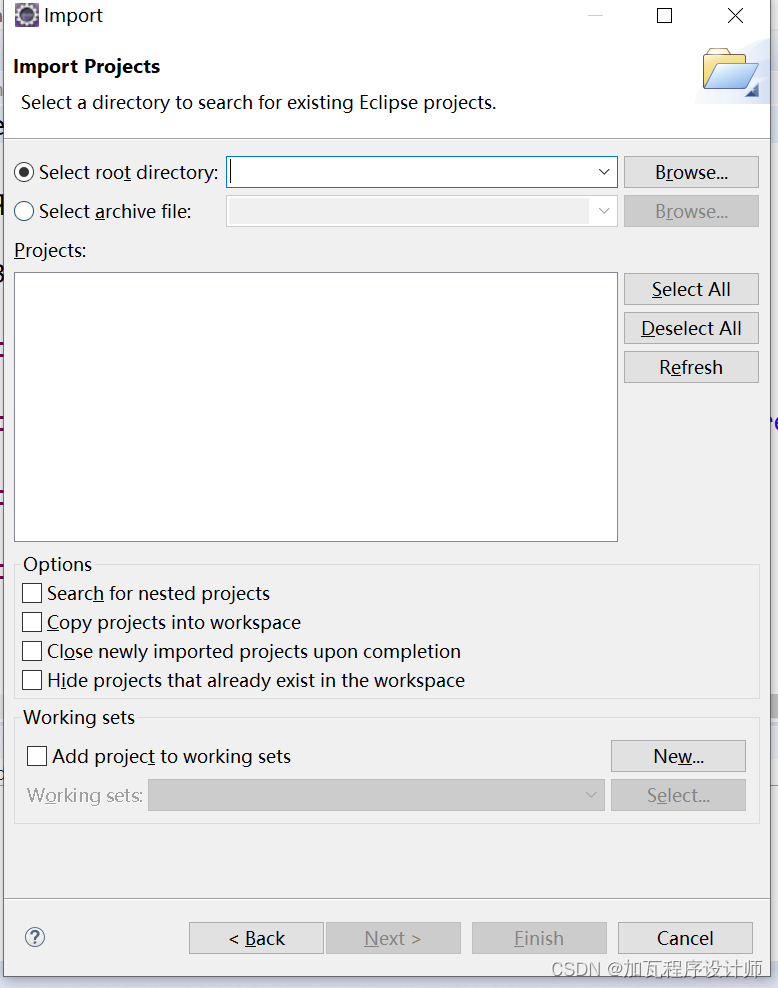Maximize the Import window
Screen dimensions: 778x988
point(665,15)
